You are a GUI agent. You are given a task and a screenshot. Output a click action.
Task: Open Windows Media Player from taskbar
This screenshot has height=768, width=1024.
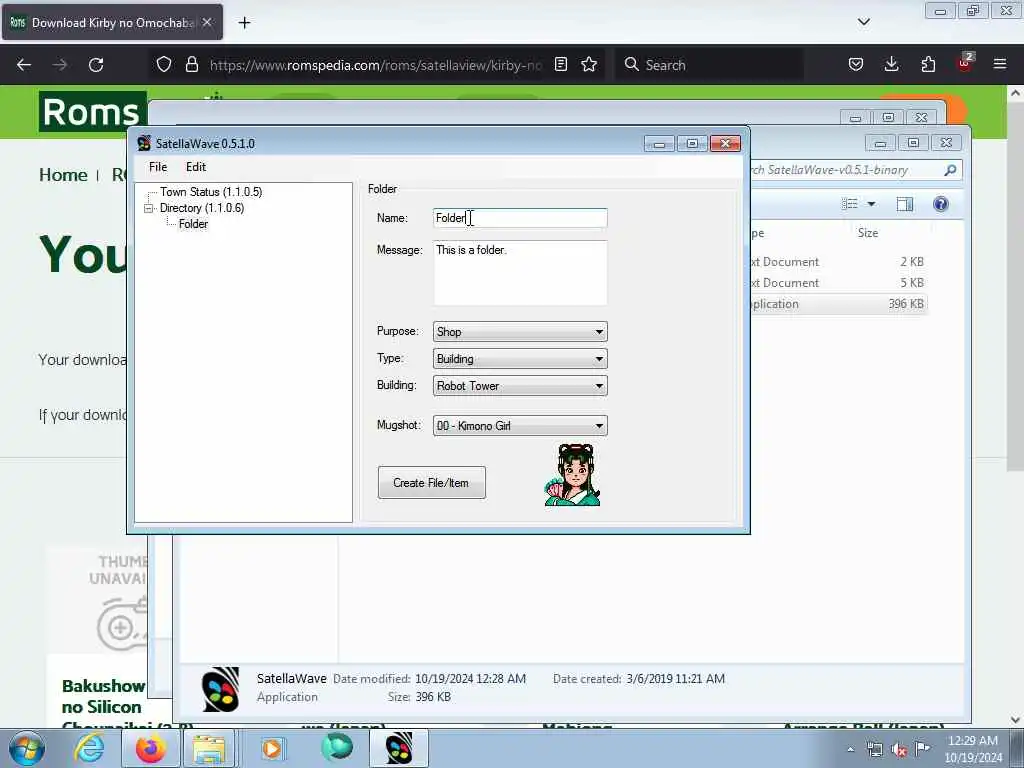(x=272, y=748)
